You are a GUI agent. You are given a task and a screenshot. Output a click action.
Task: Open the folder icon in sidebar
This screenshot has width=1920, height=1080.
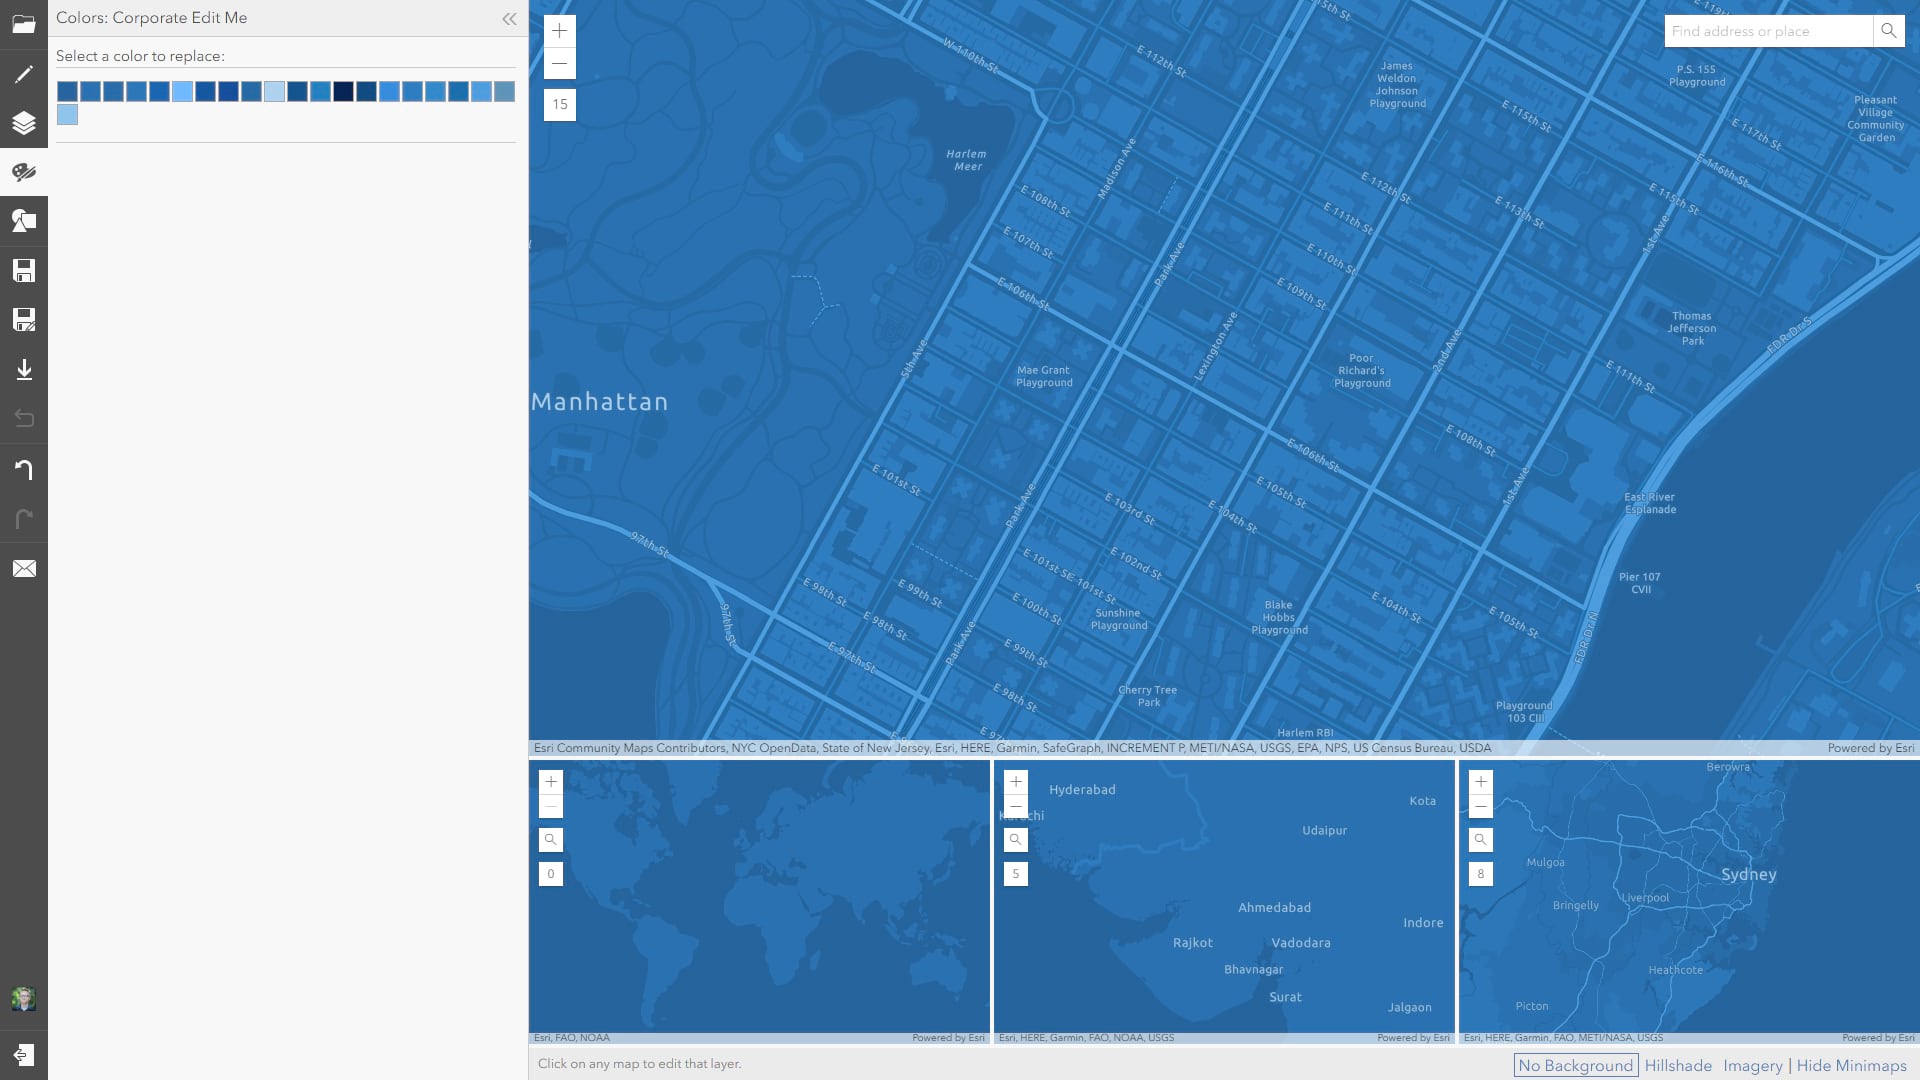tap(24, 24)
